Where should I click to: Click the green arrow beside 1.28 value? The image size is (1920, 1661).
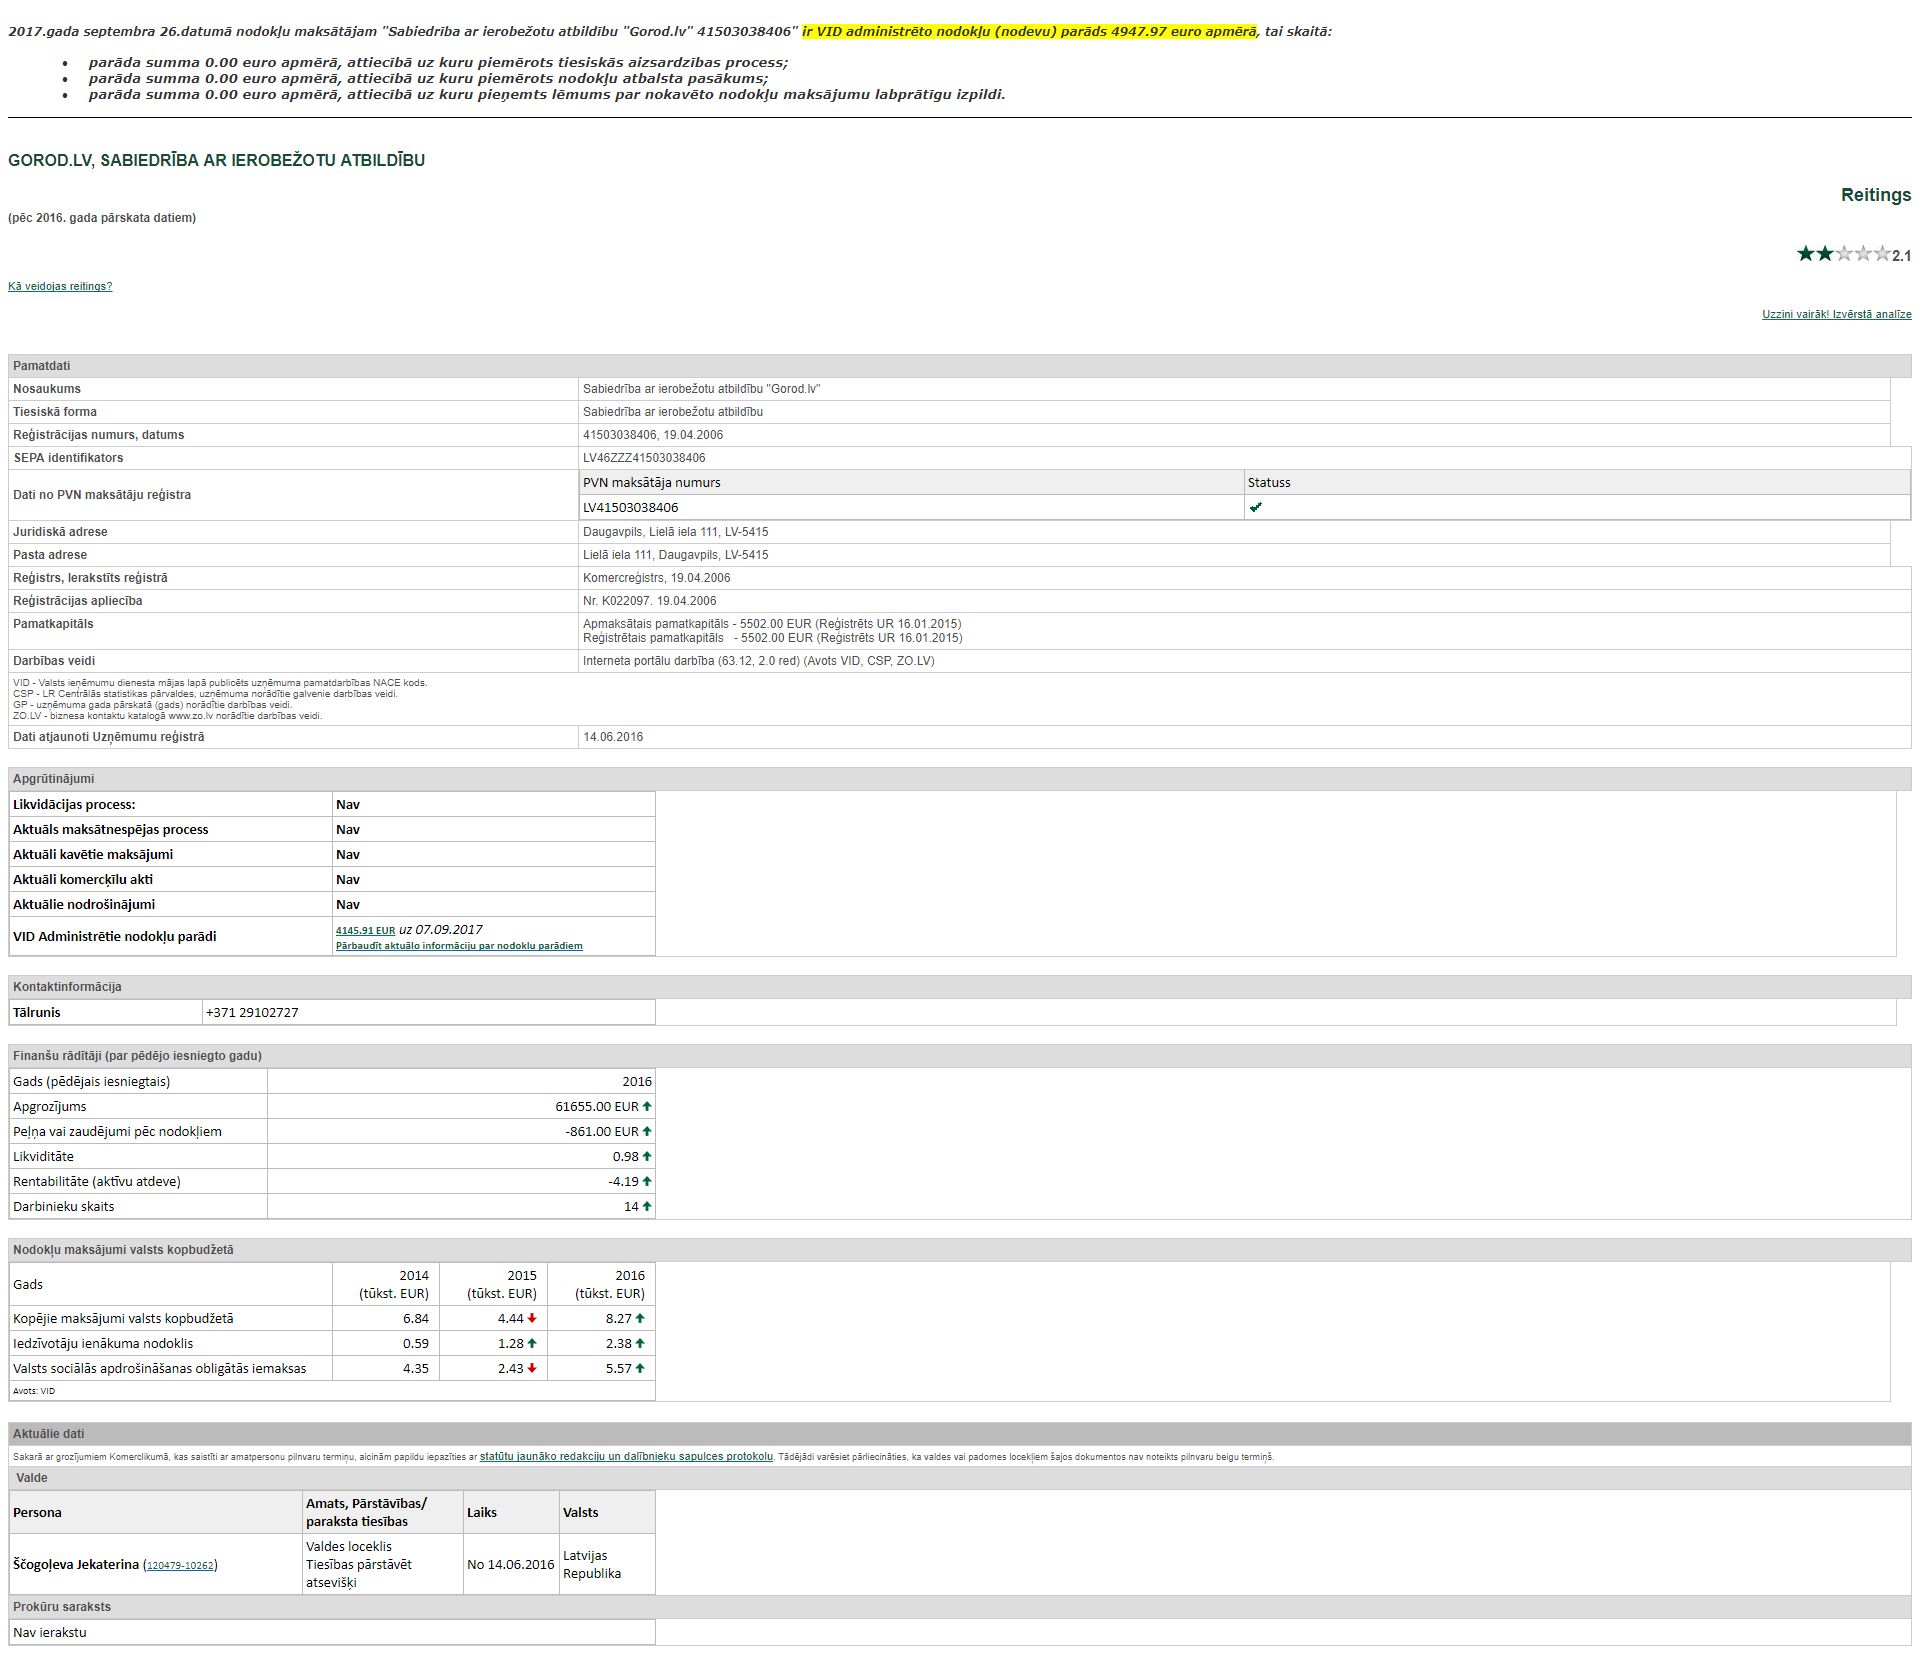532,1343
